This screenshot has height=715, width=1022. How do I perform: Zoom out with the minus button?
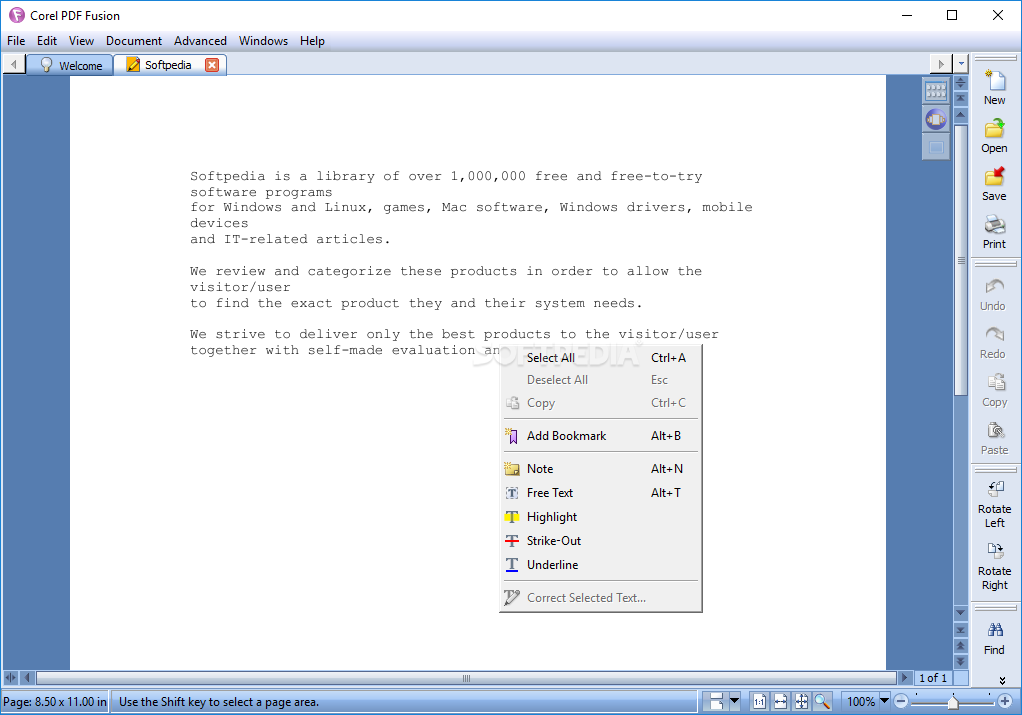(901, 701)
